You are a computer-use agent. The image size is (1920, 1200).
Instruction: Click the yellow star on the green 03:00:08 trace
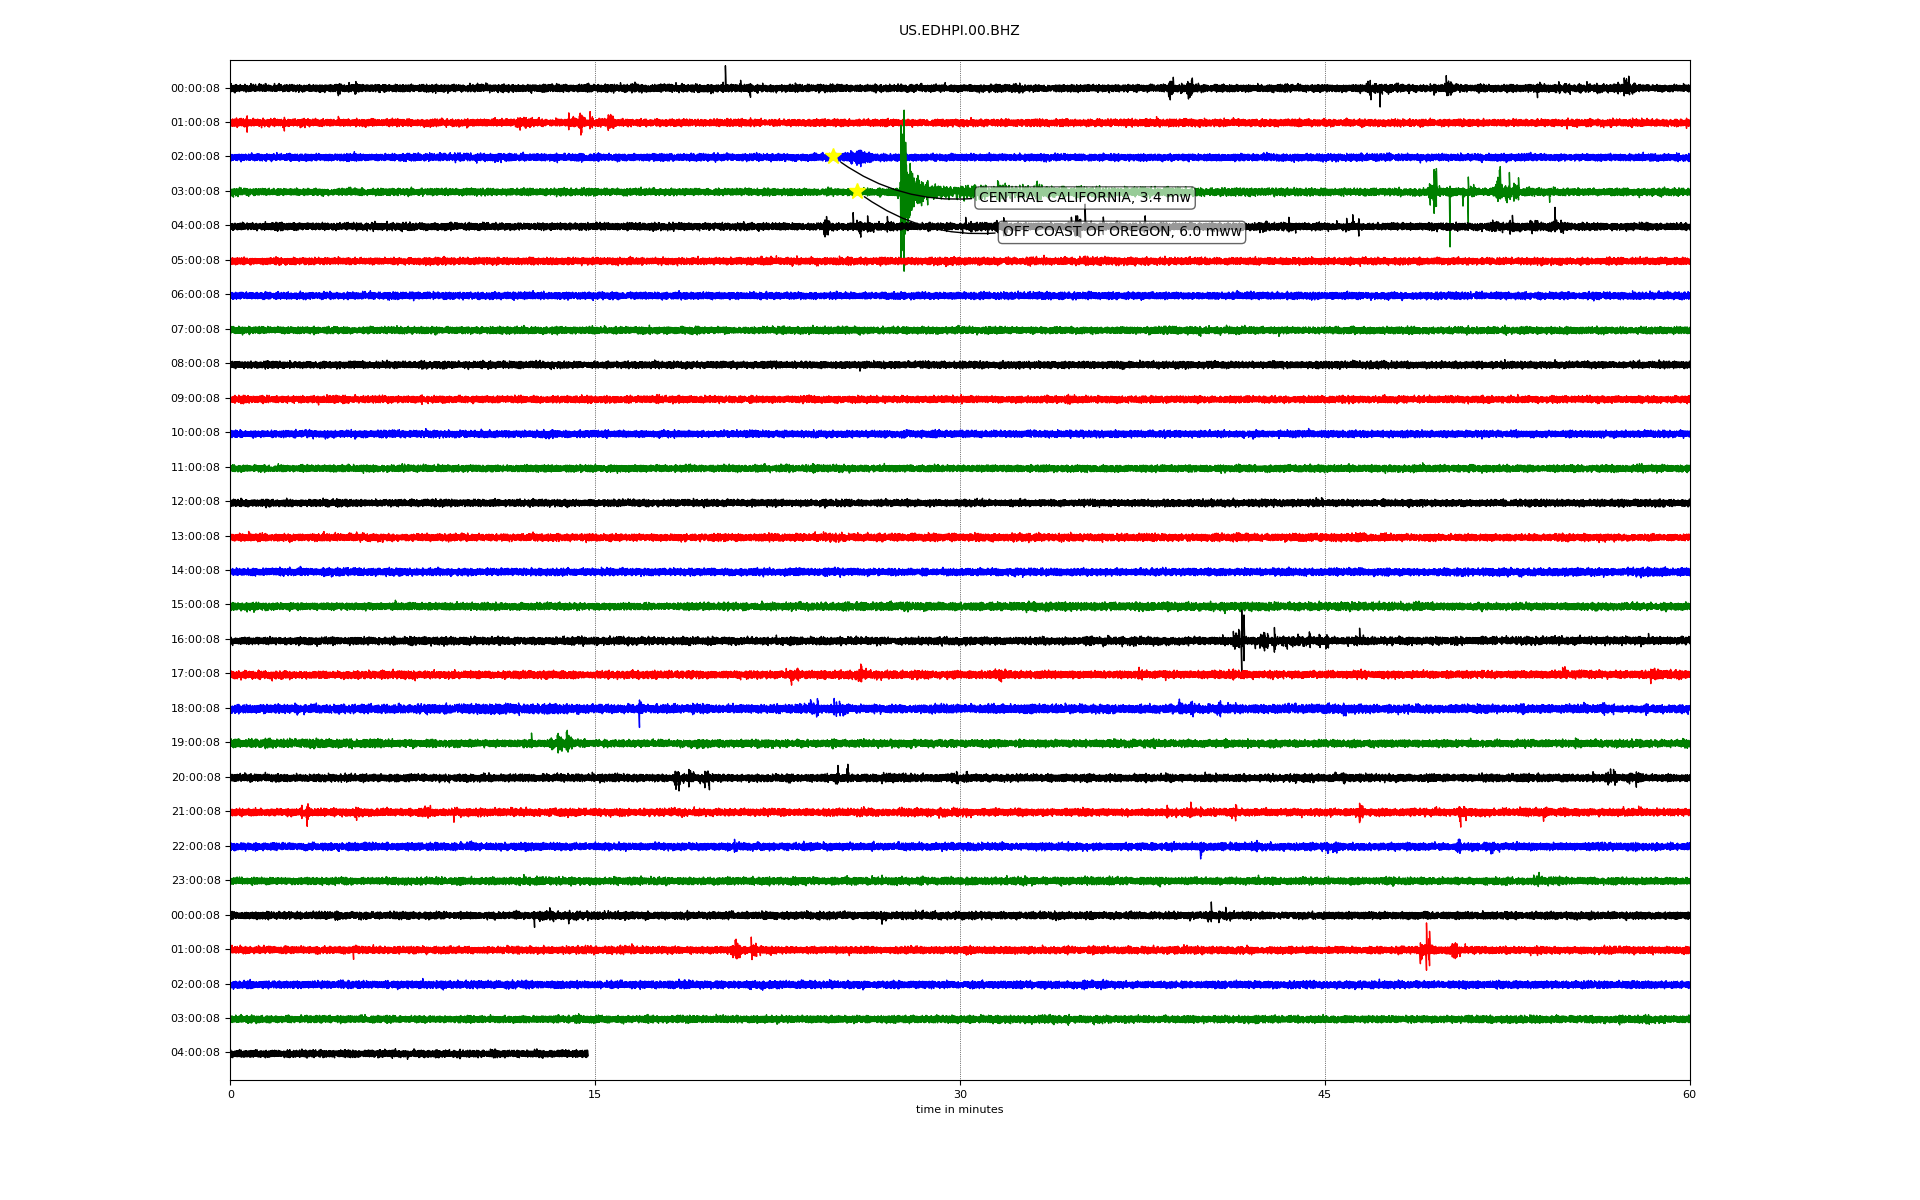[857, 191]
